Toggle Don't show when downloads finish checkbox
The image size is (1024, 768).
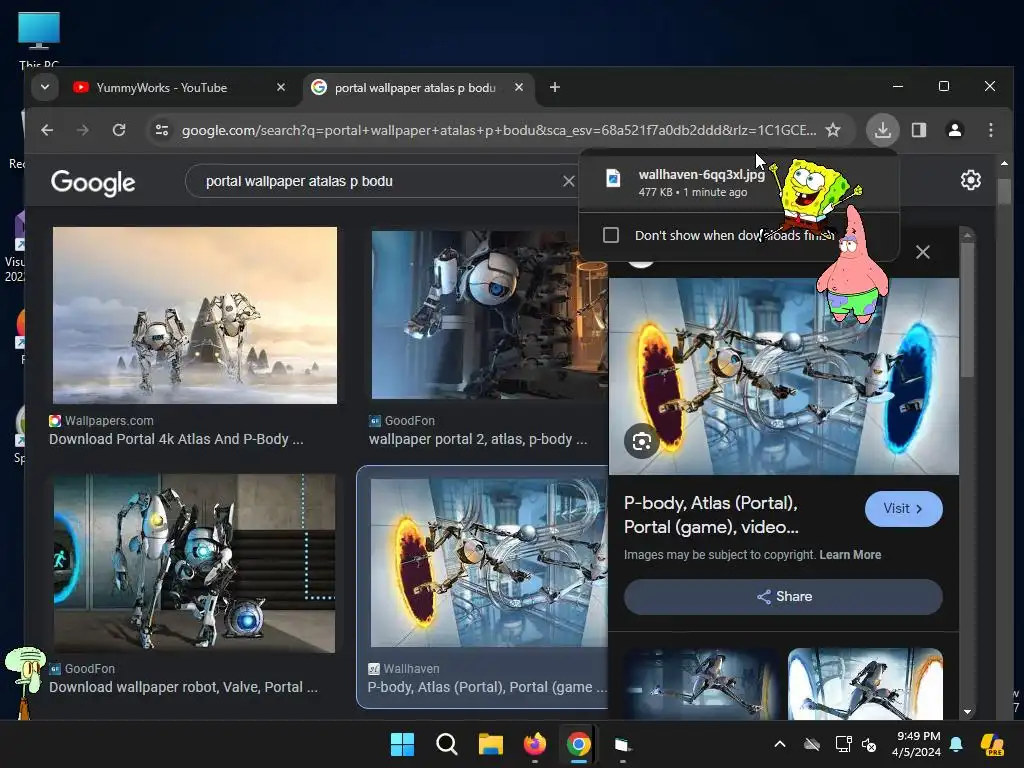(x=611, y=235)
